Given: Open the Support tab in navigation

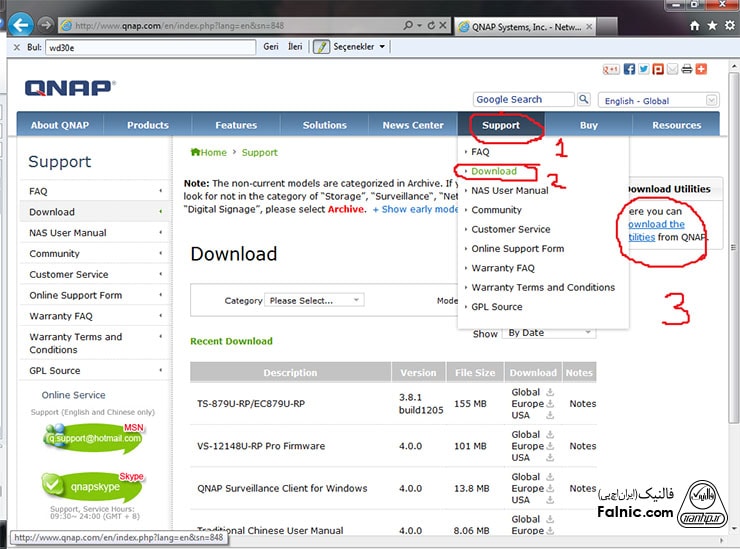Looking at the screenshot, I should [x=500, y=125].
